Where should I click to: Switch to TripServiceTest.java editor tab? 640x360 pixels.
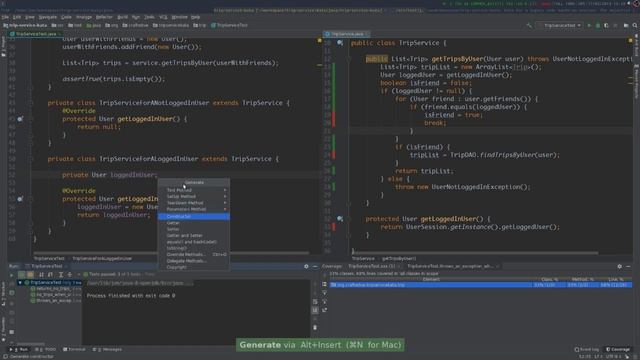coord(36,34)
